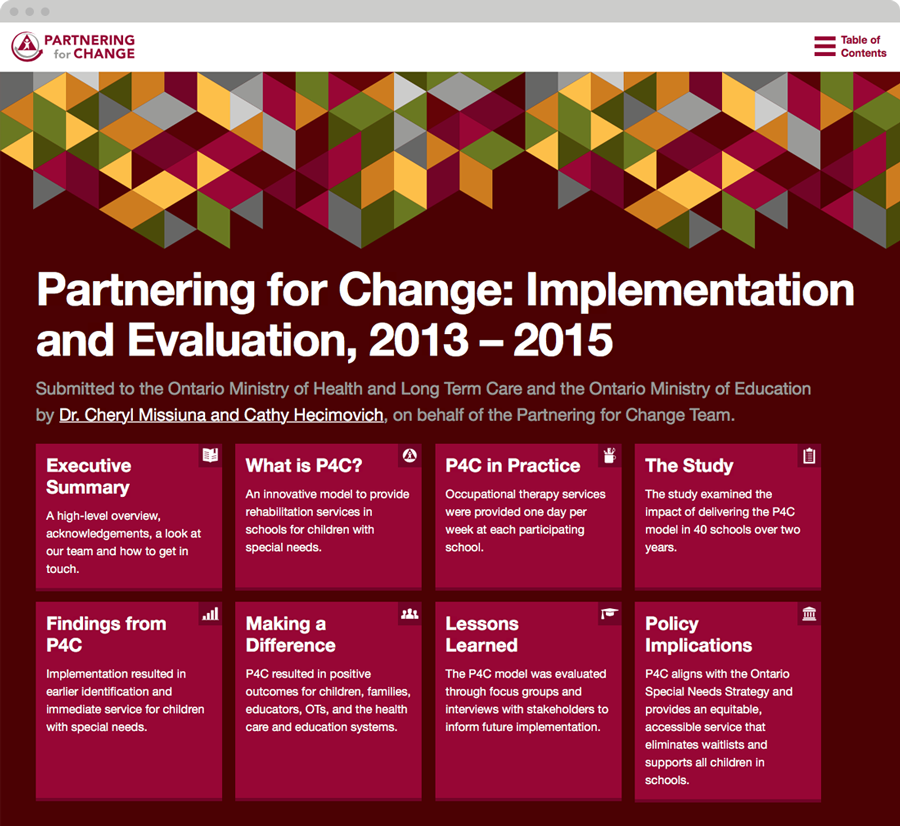Click the clipboard icon on The Study card
This screenshot has width=900, height=826.
809,456
